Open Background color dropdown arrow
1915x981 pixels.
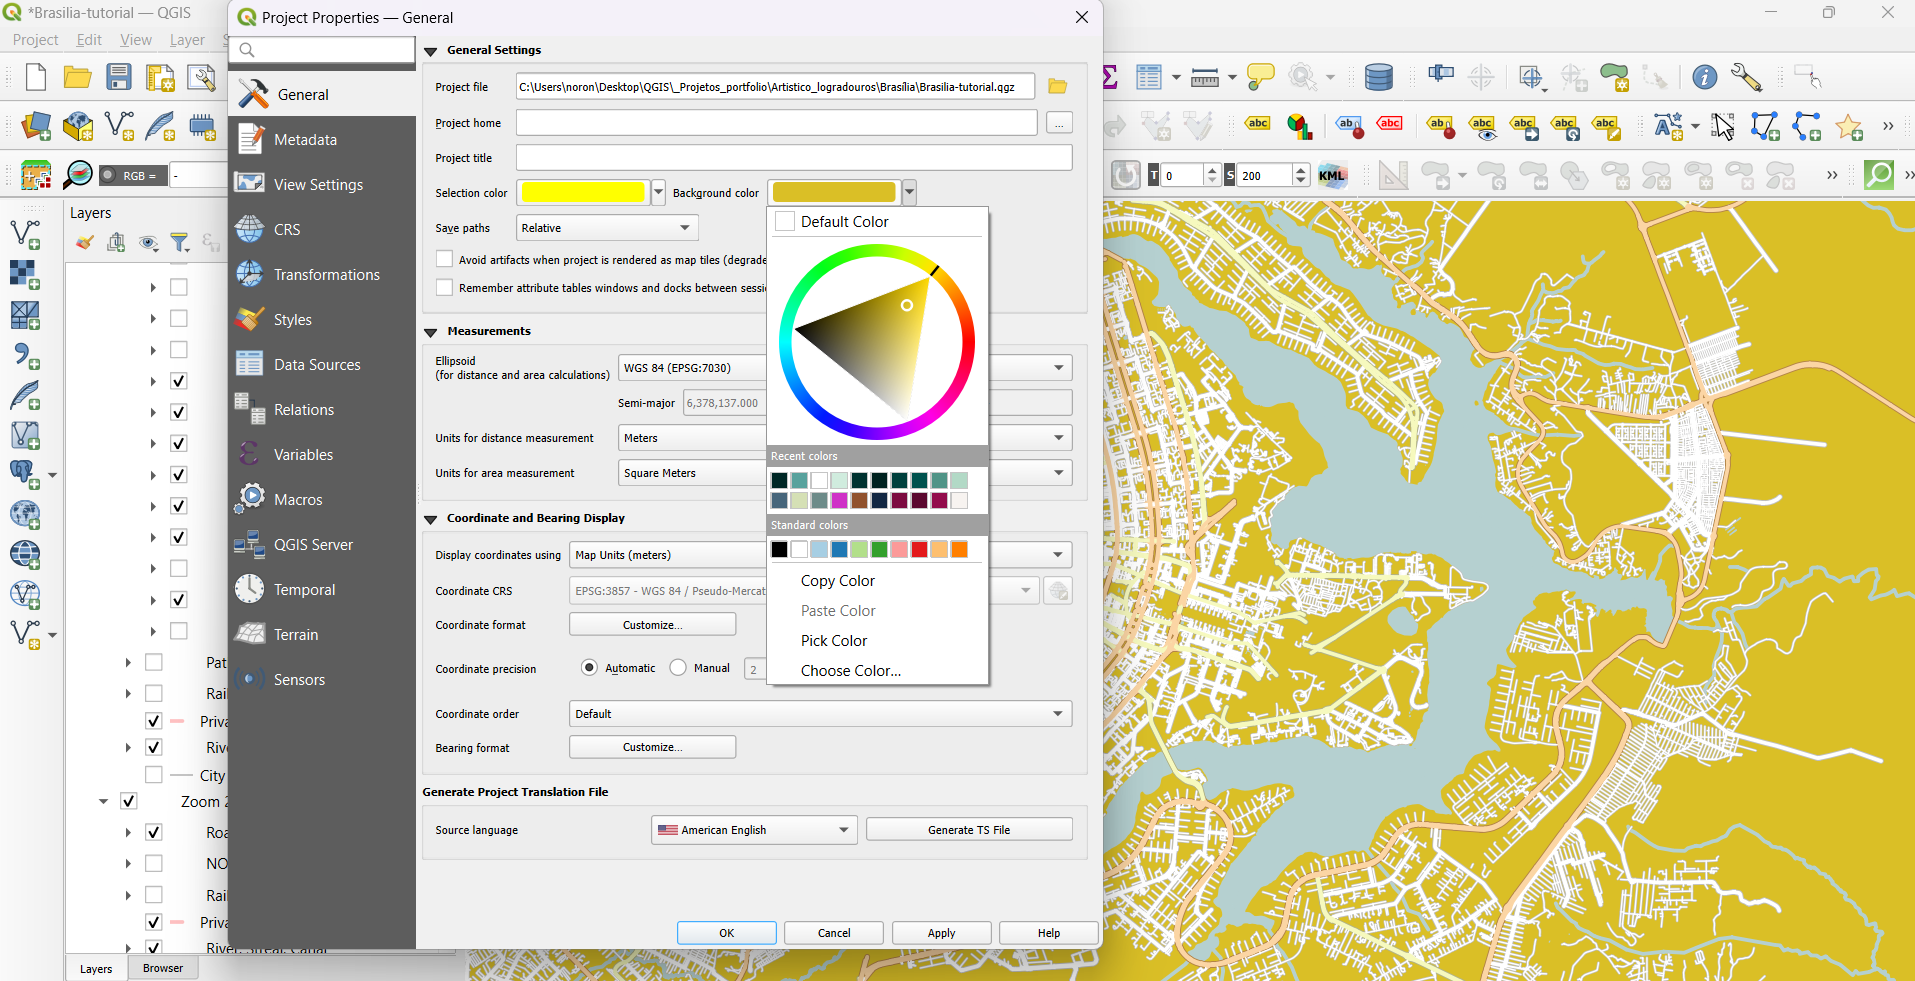click(x=909, y=192)
